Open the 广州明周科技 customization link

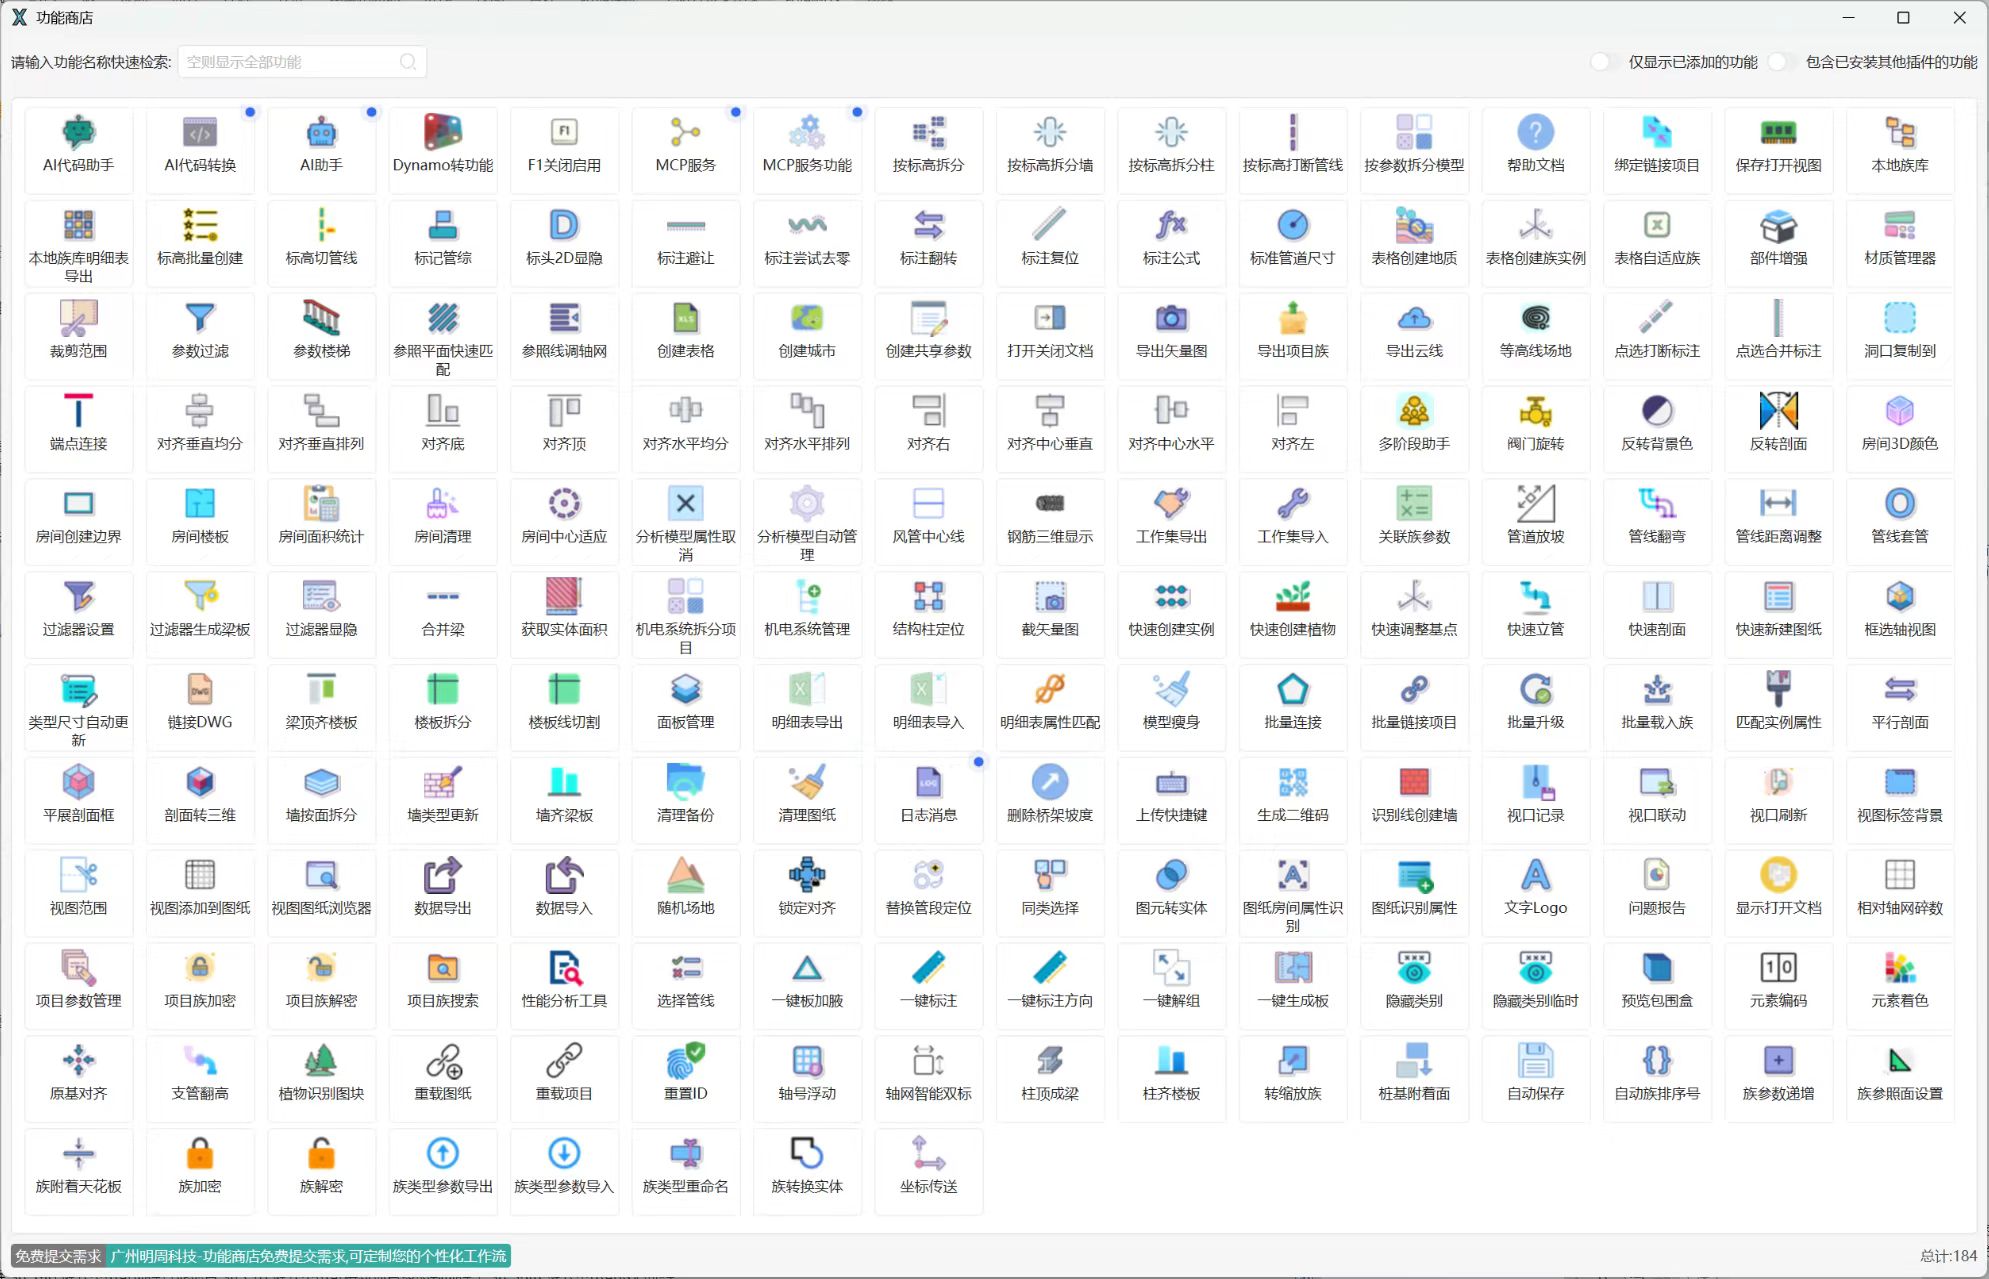(308, 1256)
